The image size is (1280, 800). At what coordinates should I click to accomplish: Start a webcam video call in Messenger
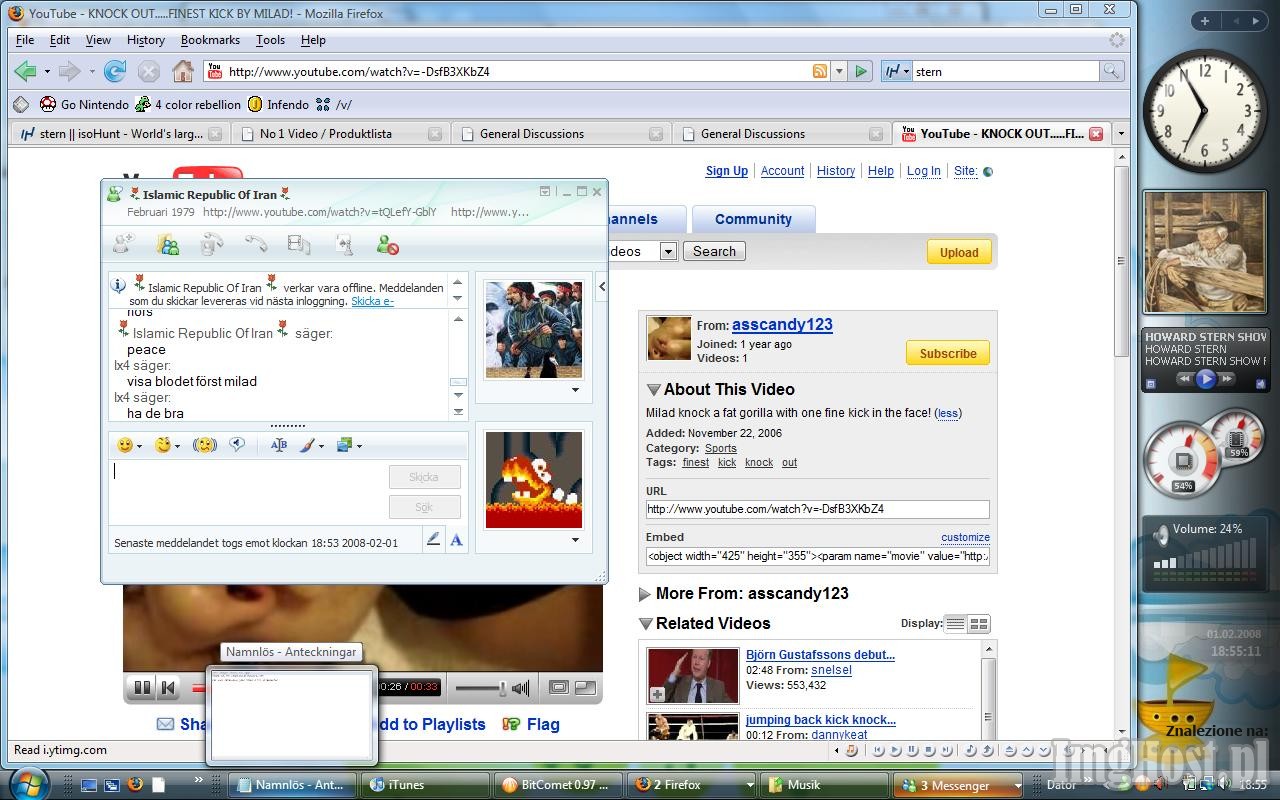coord(211,243)
